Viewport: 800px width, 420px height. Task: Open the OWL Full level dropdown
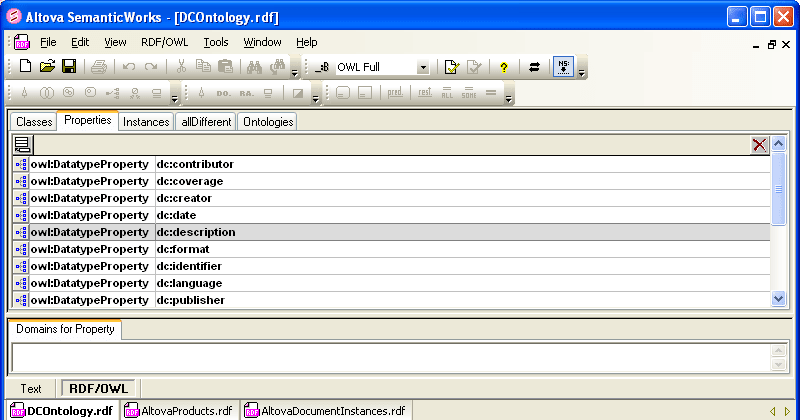[x=423, y=67]
